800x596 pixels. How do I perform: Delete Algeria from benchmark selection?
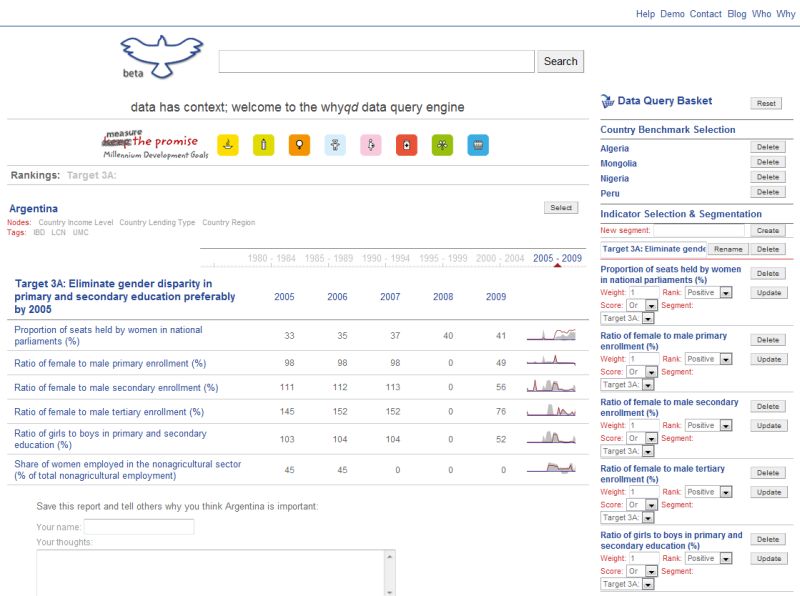tap(768, 147)
